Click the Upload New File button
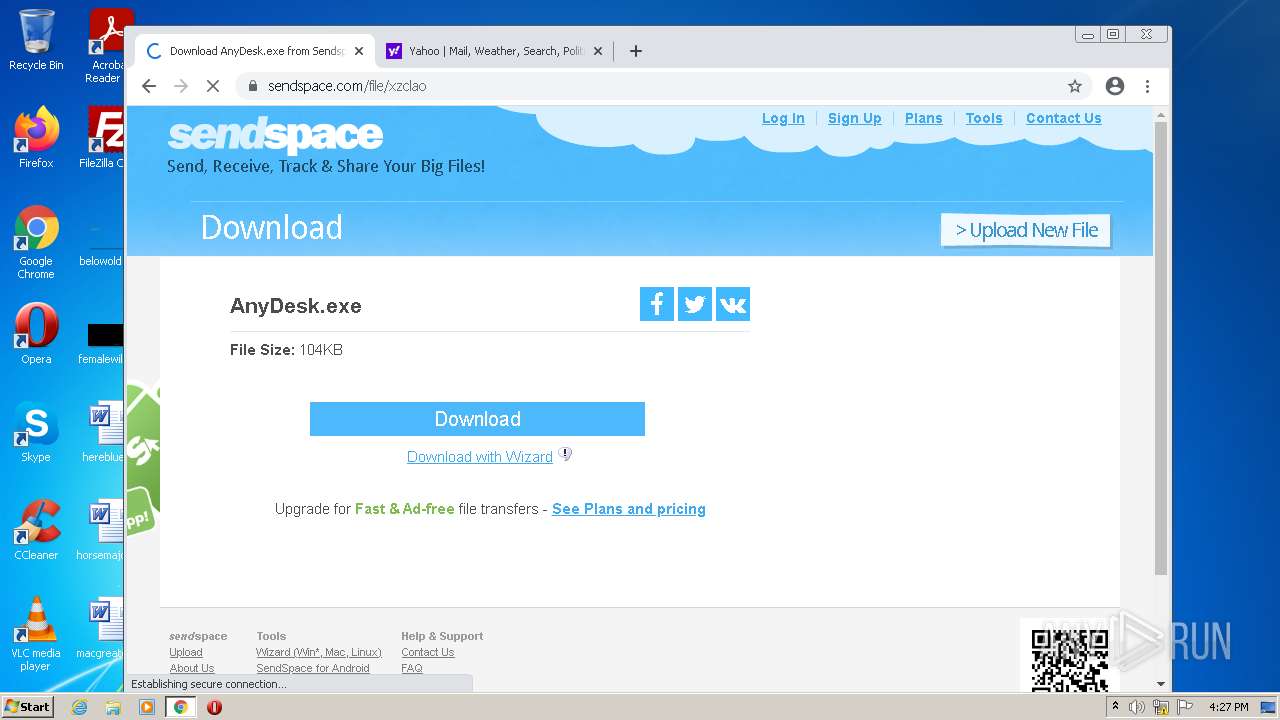This screenshot has height=720, width=1280. click(x=1026, y=230)
